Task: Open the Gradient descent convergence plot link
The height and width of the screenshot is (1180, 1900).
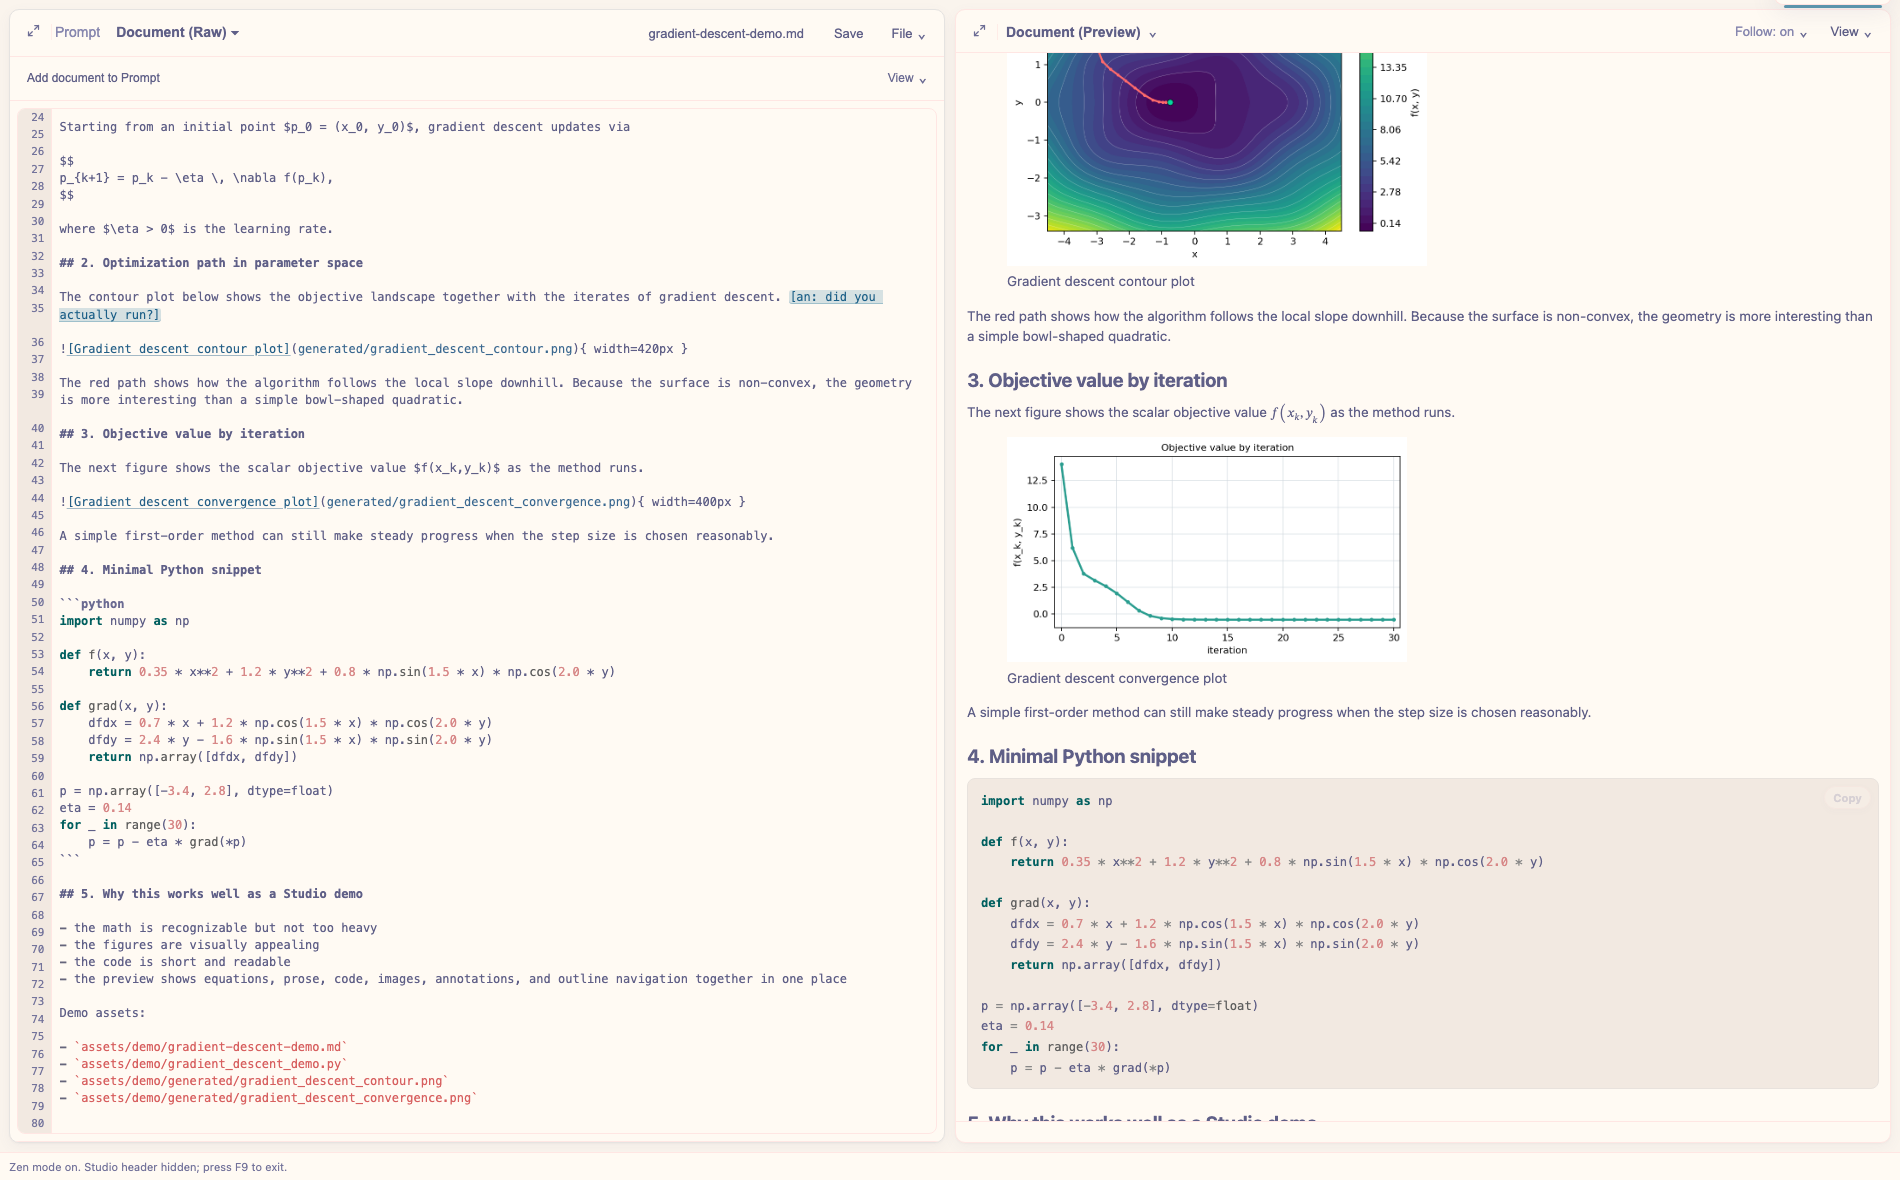Action: point(193,502)
